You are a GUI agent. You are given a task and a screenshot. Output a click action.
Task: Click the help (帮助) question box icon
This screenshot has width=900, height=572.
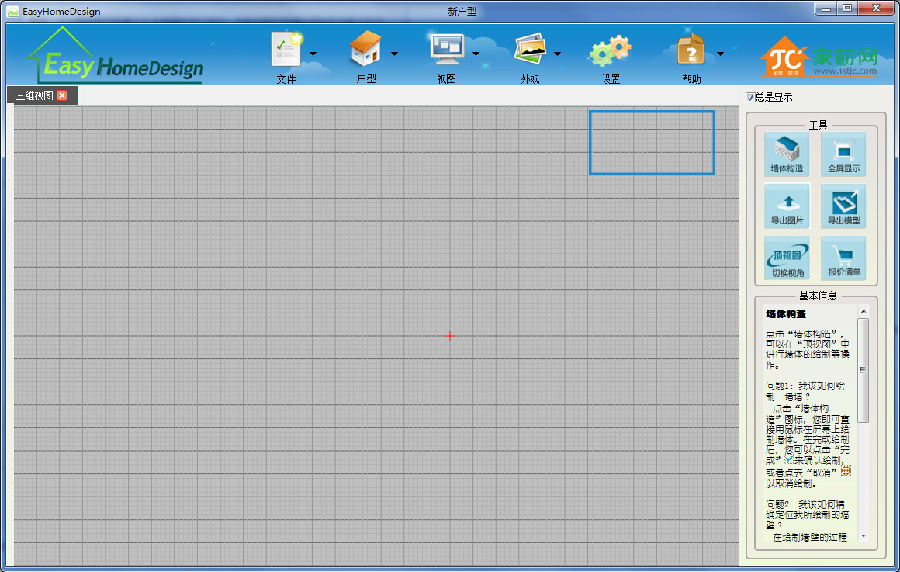click(x=691, y=50)
